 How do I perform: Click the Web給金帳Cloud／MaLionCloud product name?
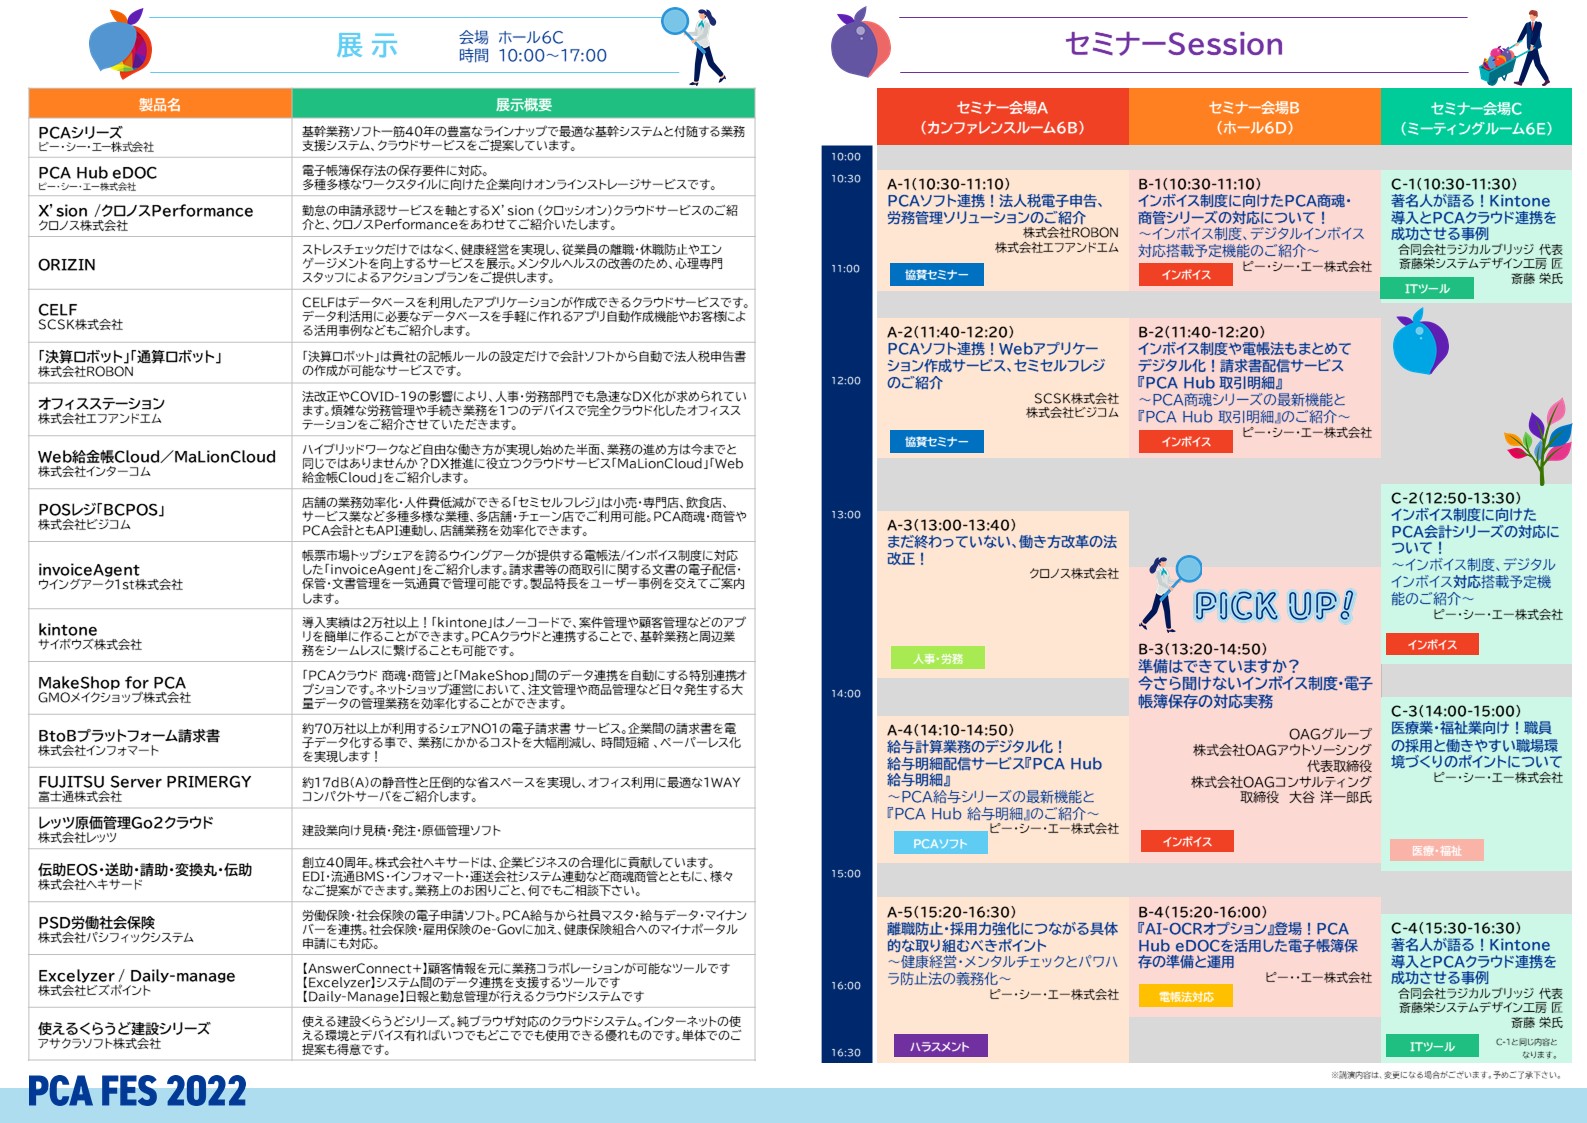pos(157,456)
